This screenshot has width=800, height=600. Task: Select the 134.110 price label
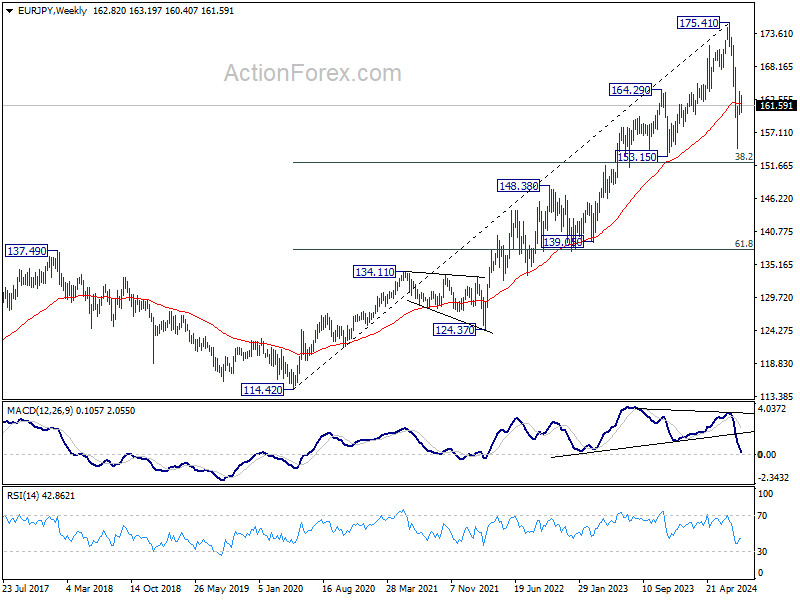tap(374, 272)
